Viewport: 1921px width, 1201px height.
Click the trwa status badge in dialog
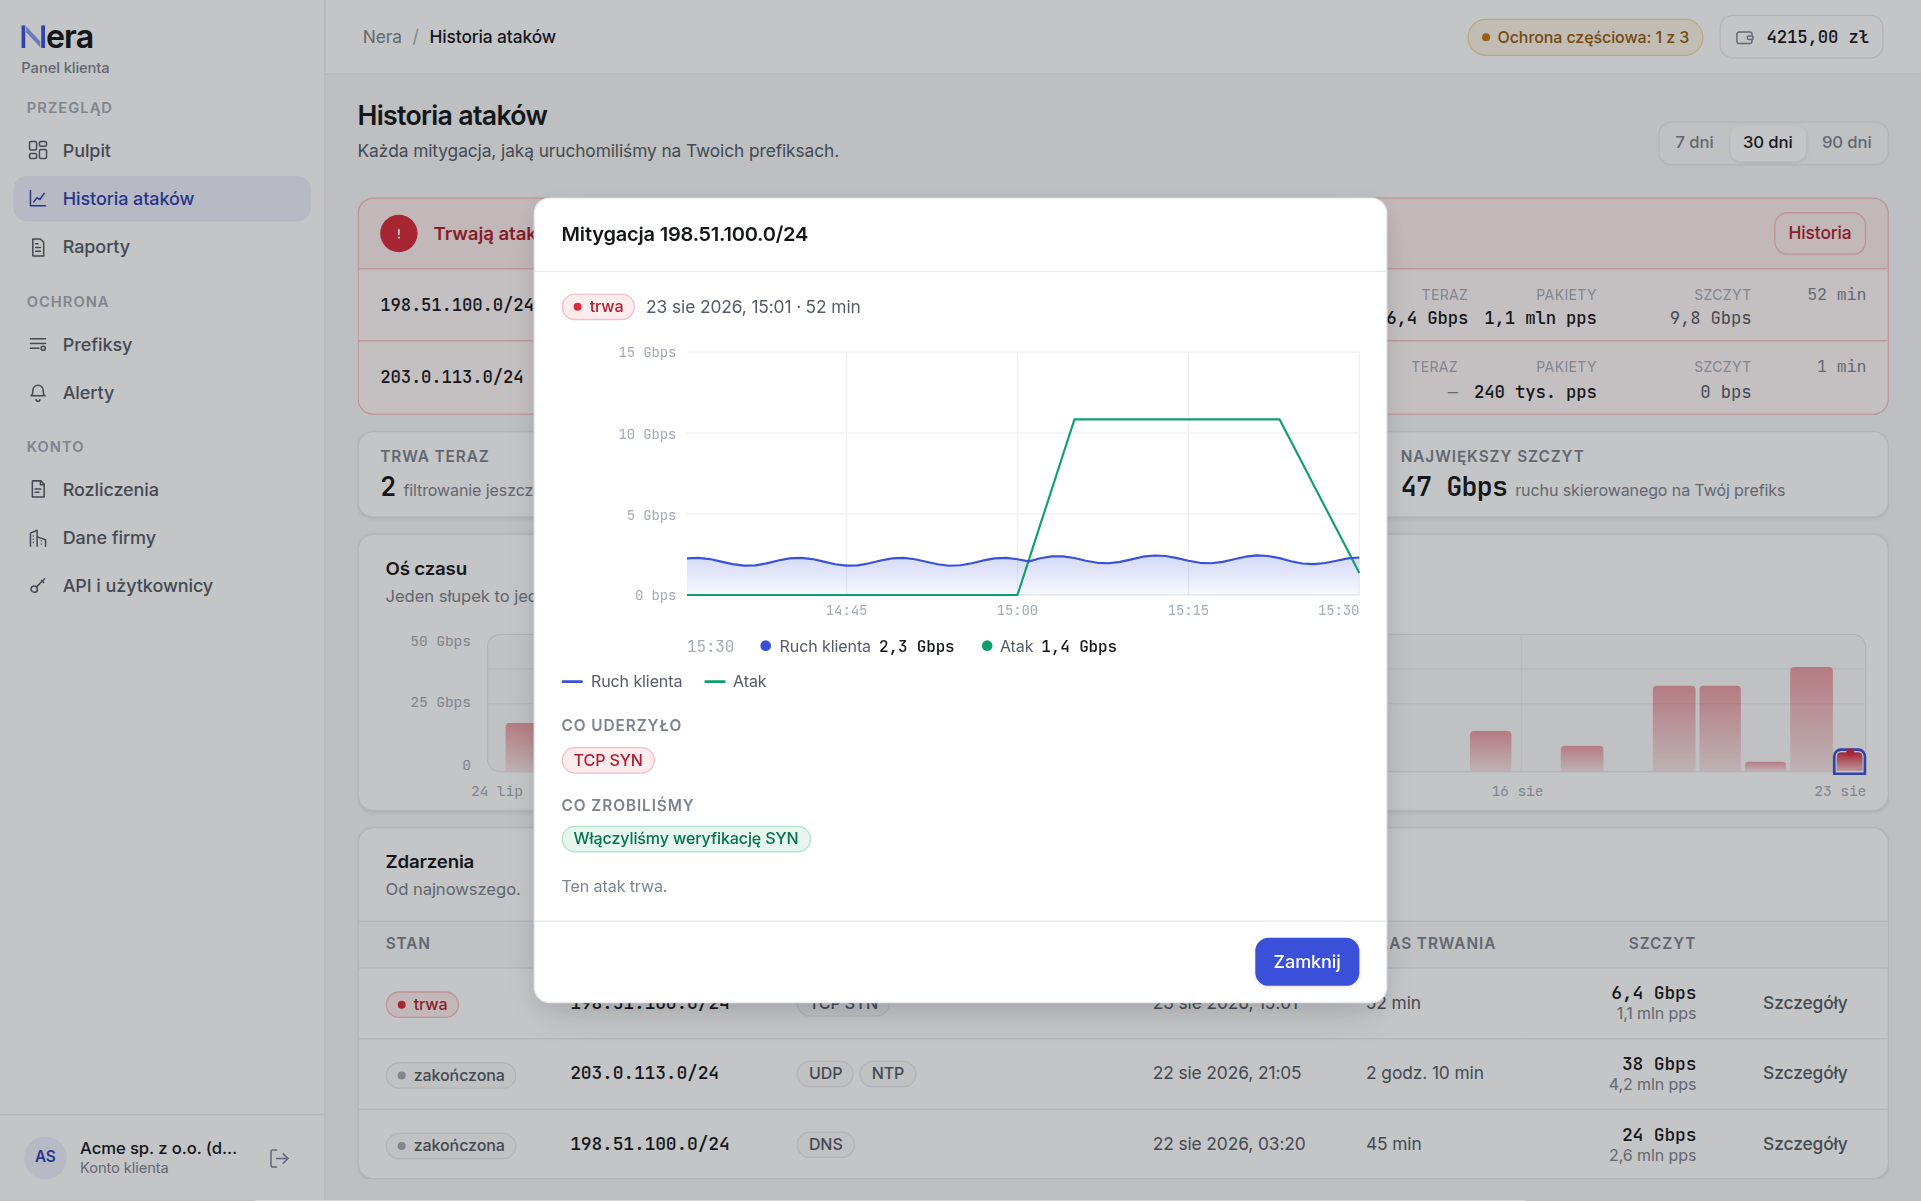[598, 307]
